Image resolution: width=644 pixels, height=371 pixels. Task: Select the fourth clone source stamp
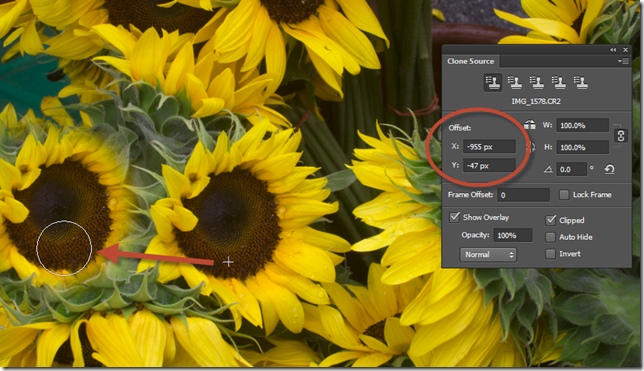[559, 83]
